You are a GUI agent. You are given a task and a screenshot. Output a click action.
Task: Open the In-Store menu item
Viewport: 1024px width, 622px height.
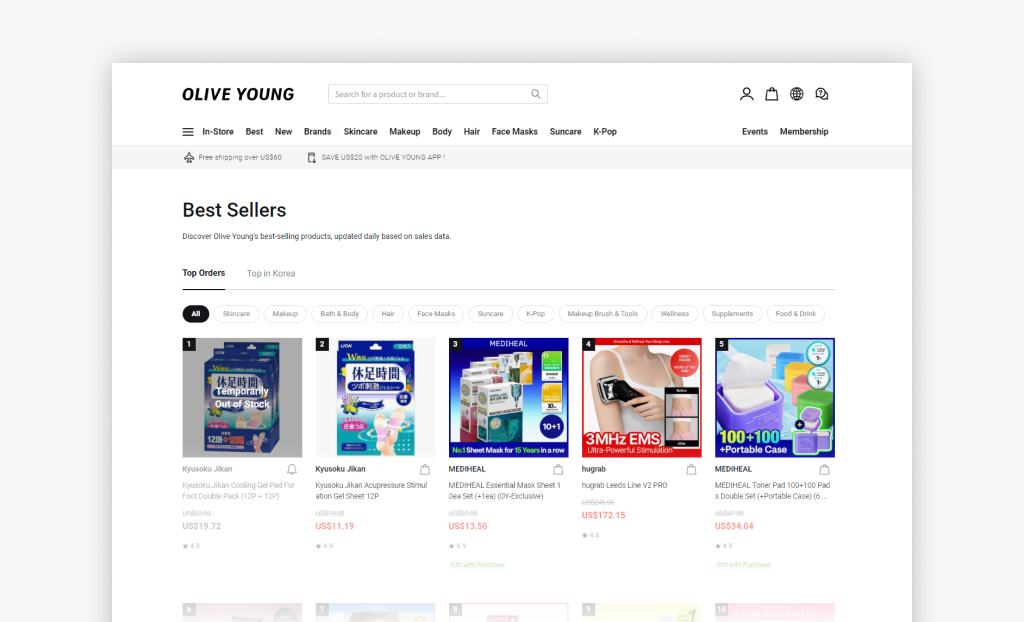(x=218, y=131)
